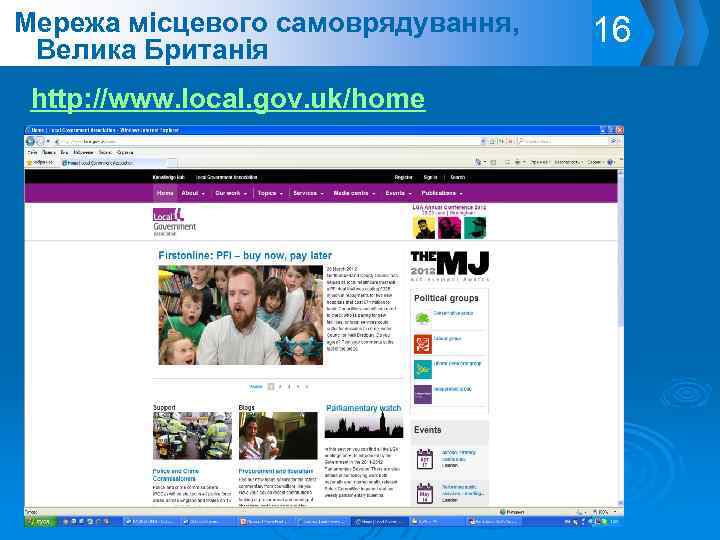The image size is (720, 540).
Task: Open the Conservative group link
Action: (x=453, y=313)
